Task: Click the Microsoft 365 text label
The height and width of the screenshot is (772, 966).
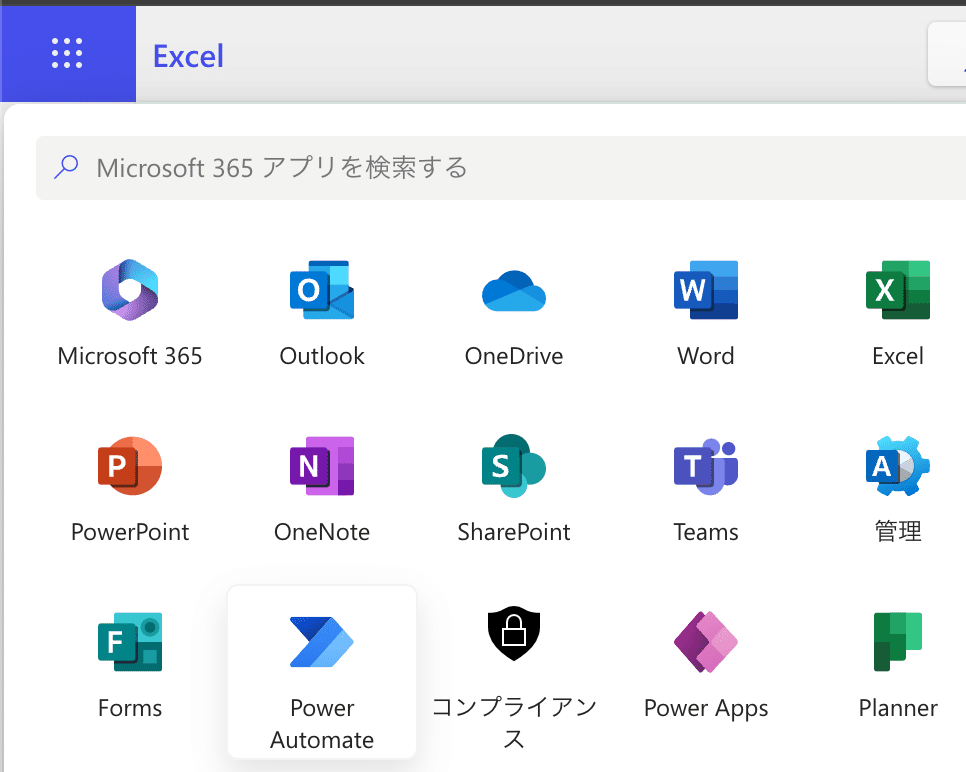Action: click(130, 356)
